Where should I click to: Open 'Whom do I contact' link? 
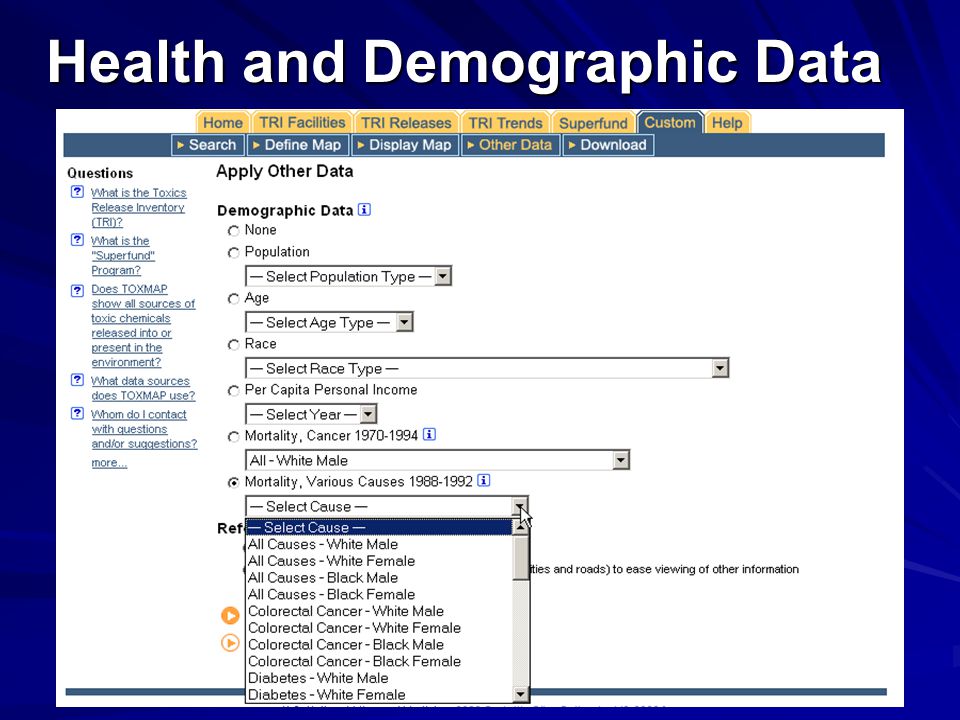tap(144, 429)
